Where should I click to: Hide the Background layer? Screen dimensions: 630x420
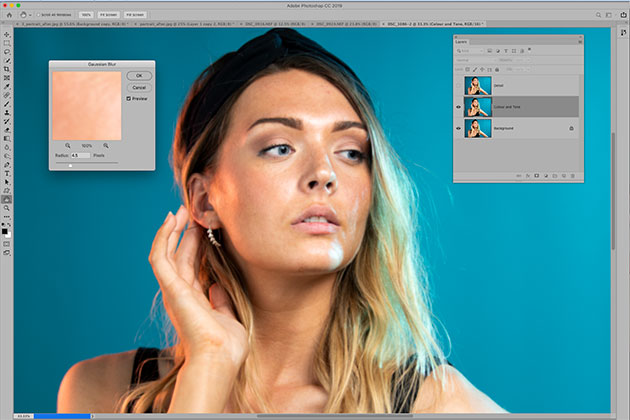(x=458, y=129)
